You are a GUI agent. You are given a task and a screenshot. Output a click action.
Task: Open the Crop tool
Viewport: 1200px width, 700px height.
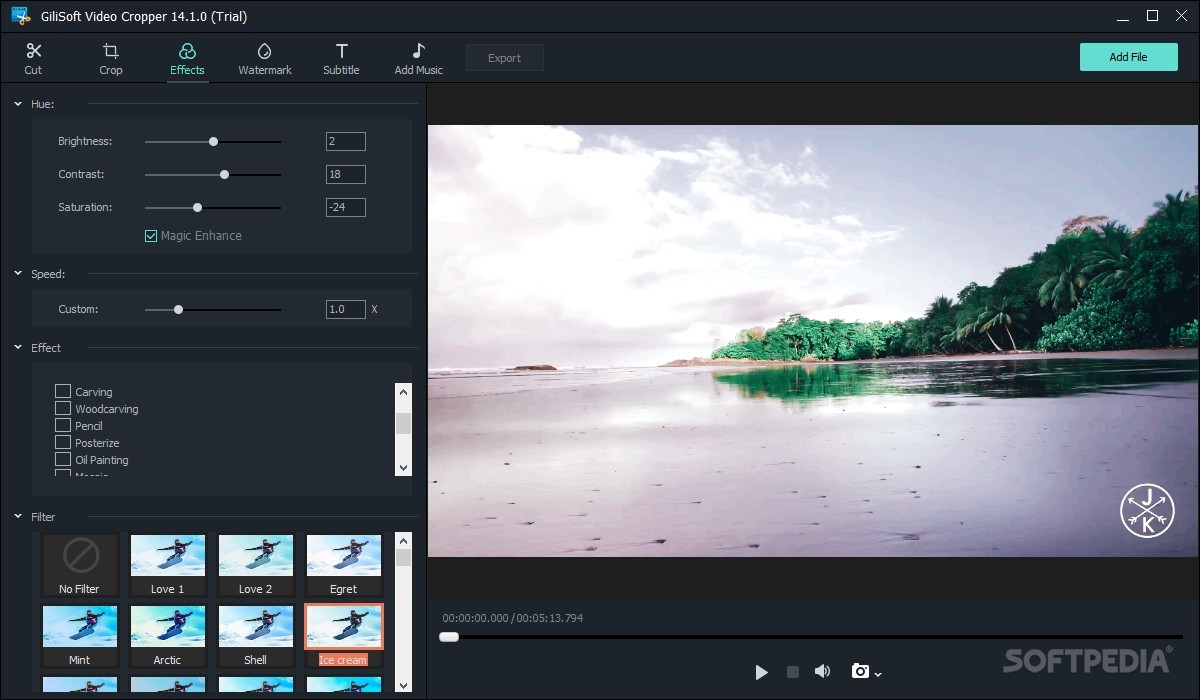point(110,57)
